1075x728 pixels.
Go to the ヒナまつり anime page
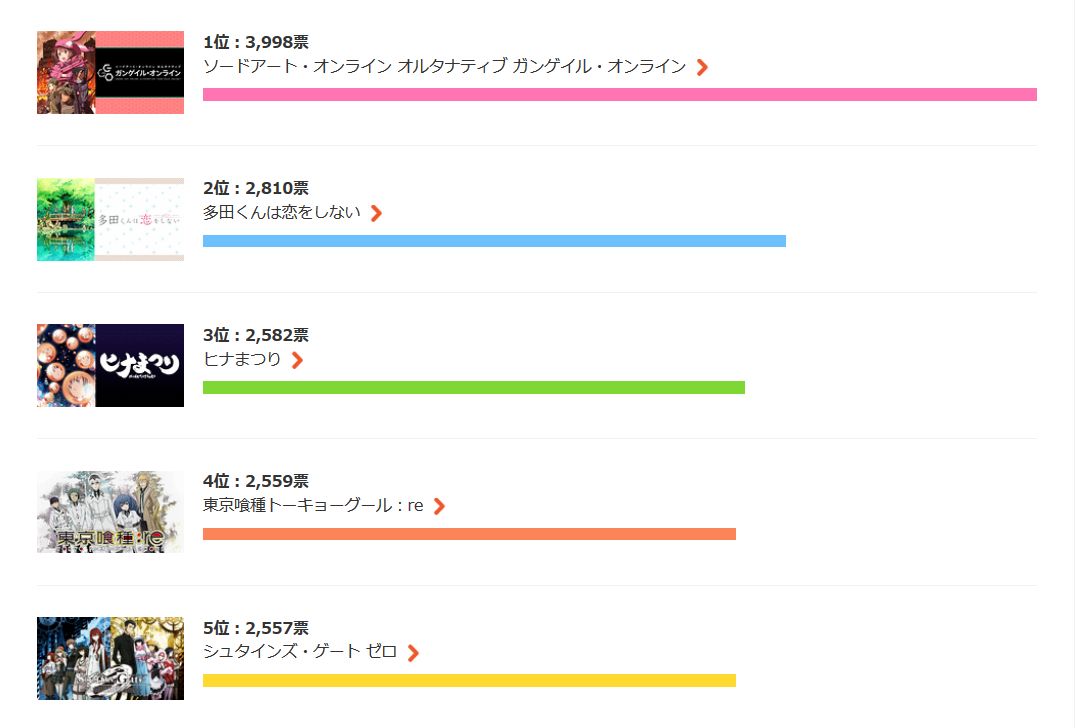(242, 360)
